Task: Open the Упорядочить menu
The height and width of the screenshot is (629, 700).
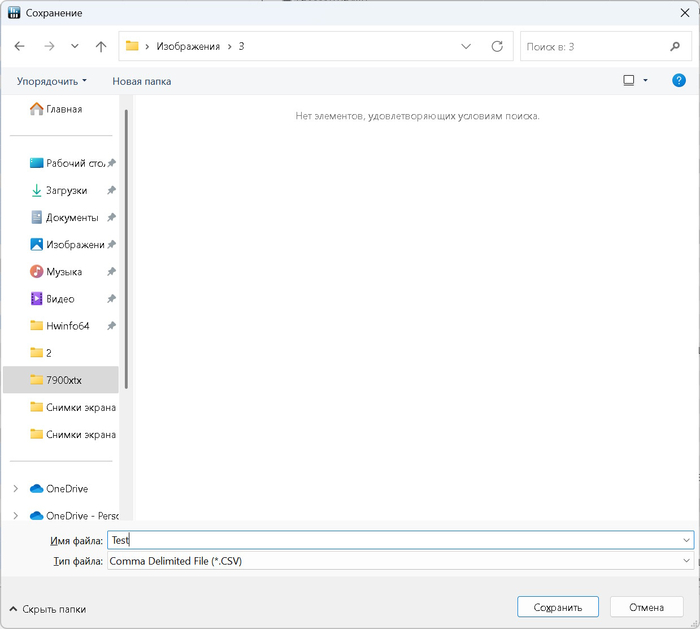Action: tap(52, 81)
